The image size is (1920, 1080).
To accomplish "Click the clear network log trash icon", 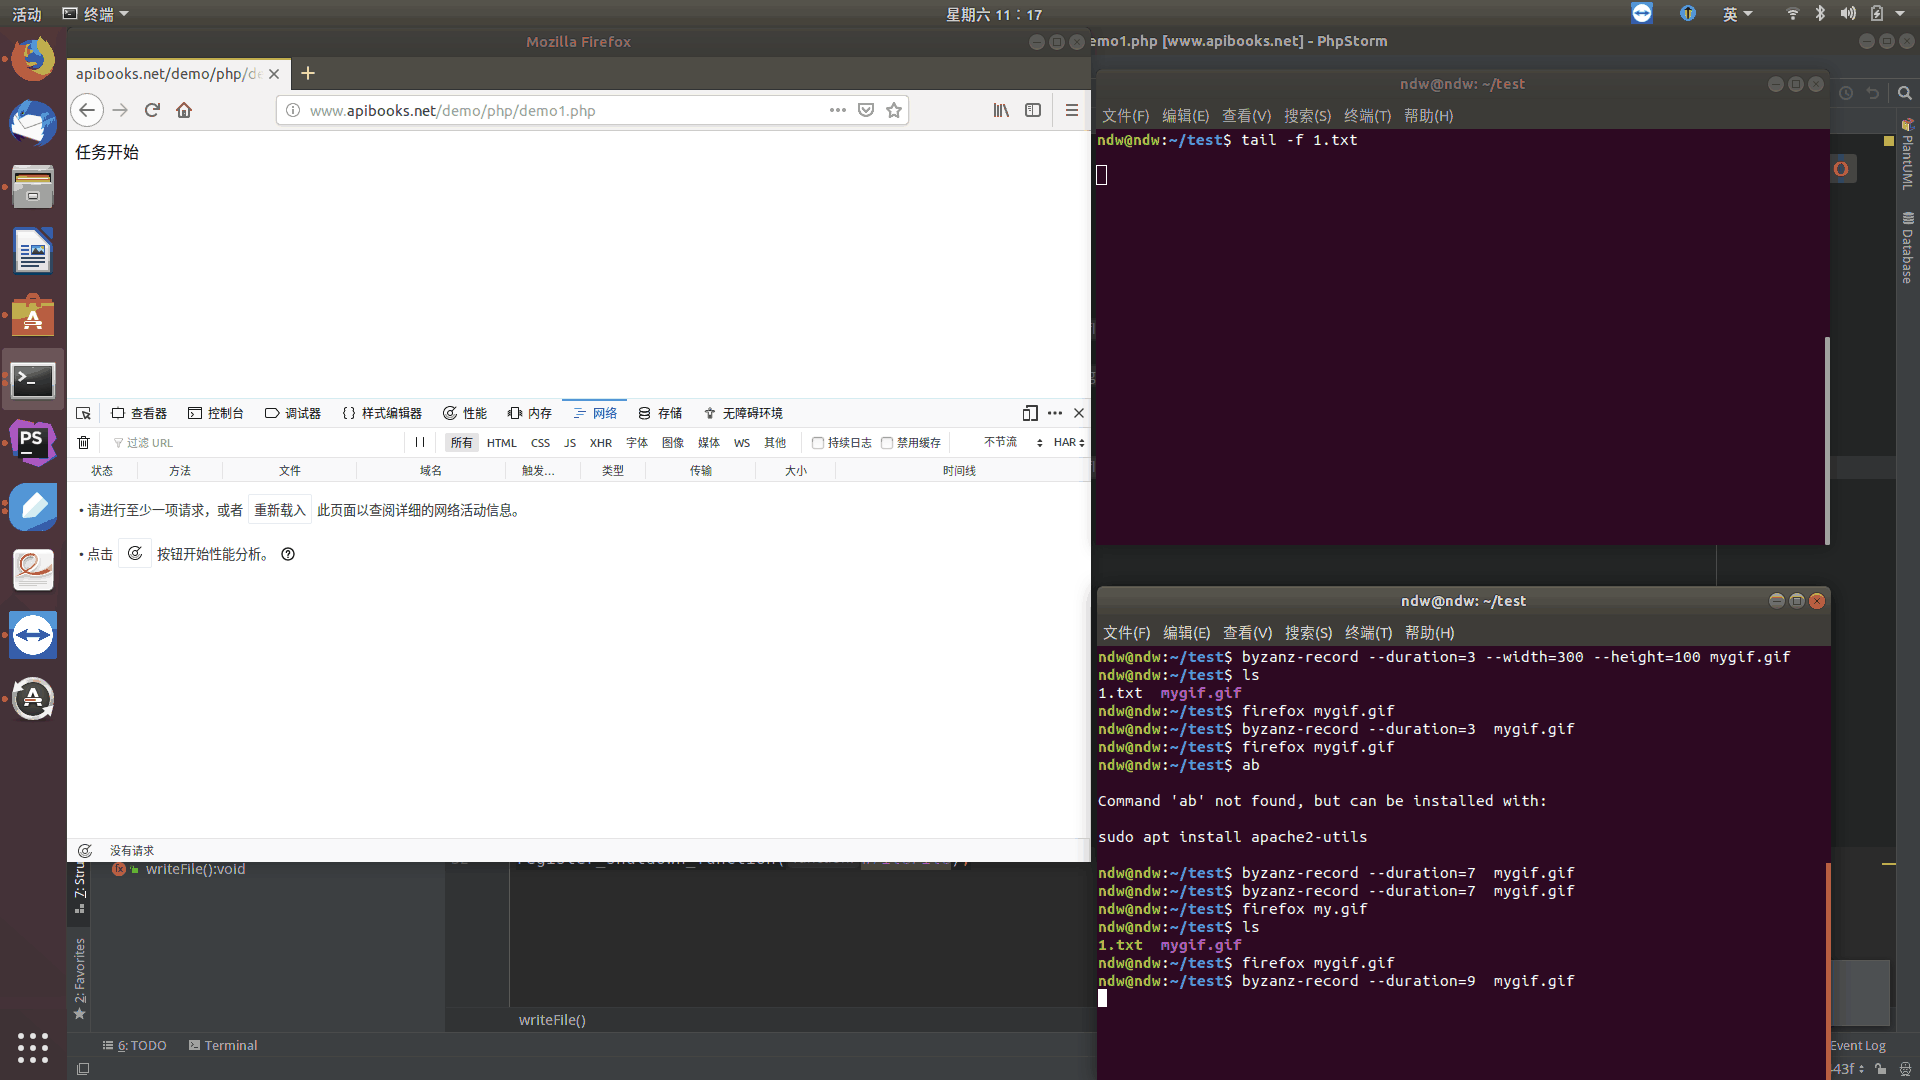I will (x=84, y=442).
